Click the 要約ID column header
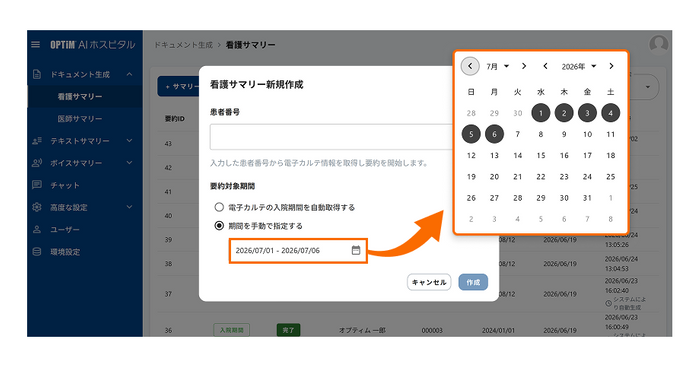 pyautogui.click(x=175, y=119)
